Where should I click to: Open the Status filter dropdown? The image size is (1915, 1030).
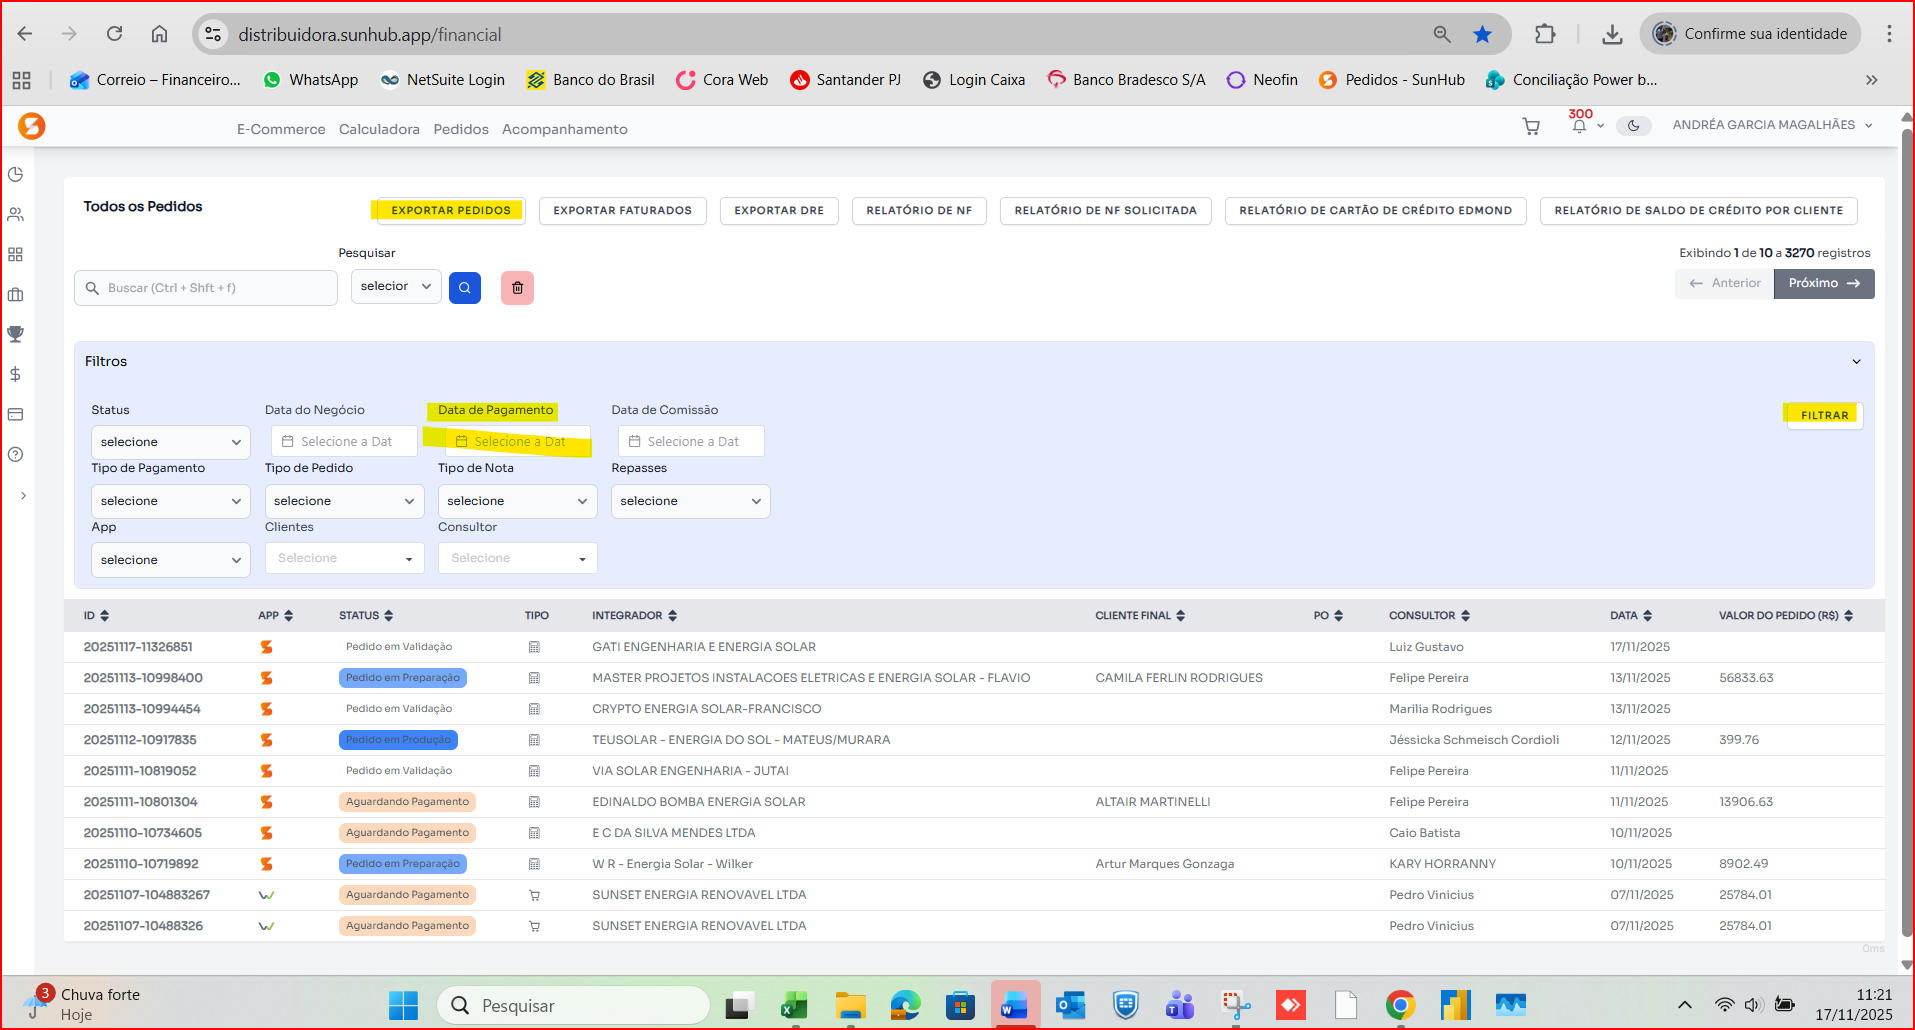pyautogui.click(x=170, y=442)
